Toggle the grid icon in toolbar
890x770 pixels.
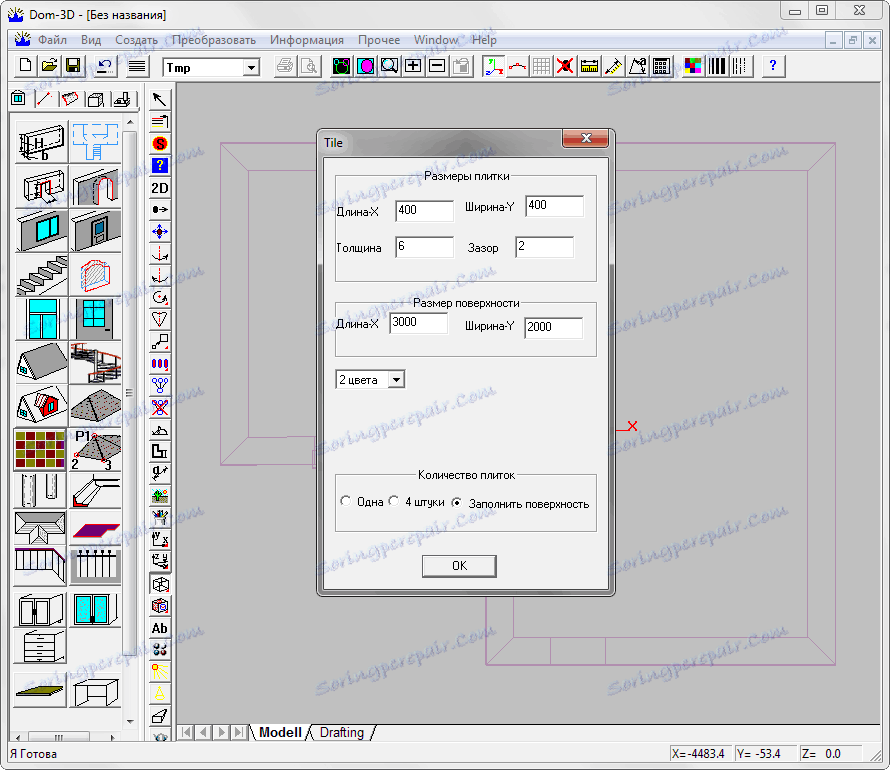[x=541, y=66]
